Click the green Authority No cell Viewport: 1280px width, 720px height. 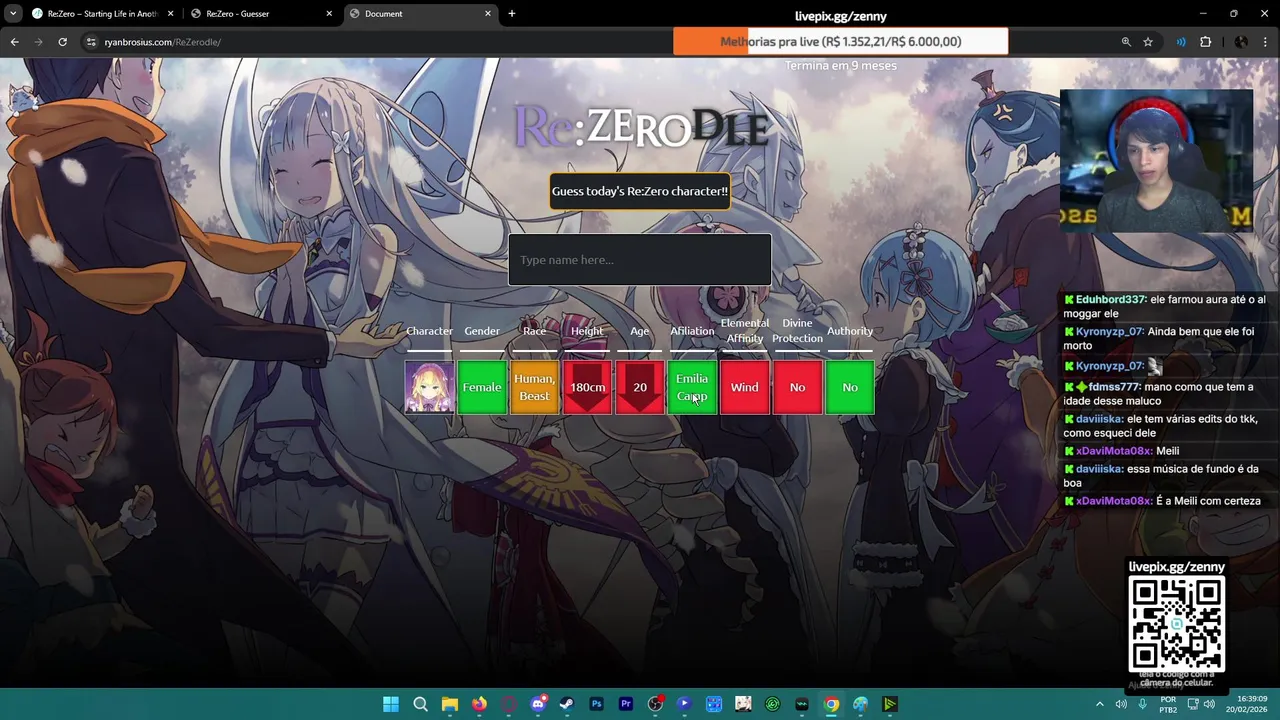click(x=850, y=387)
